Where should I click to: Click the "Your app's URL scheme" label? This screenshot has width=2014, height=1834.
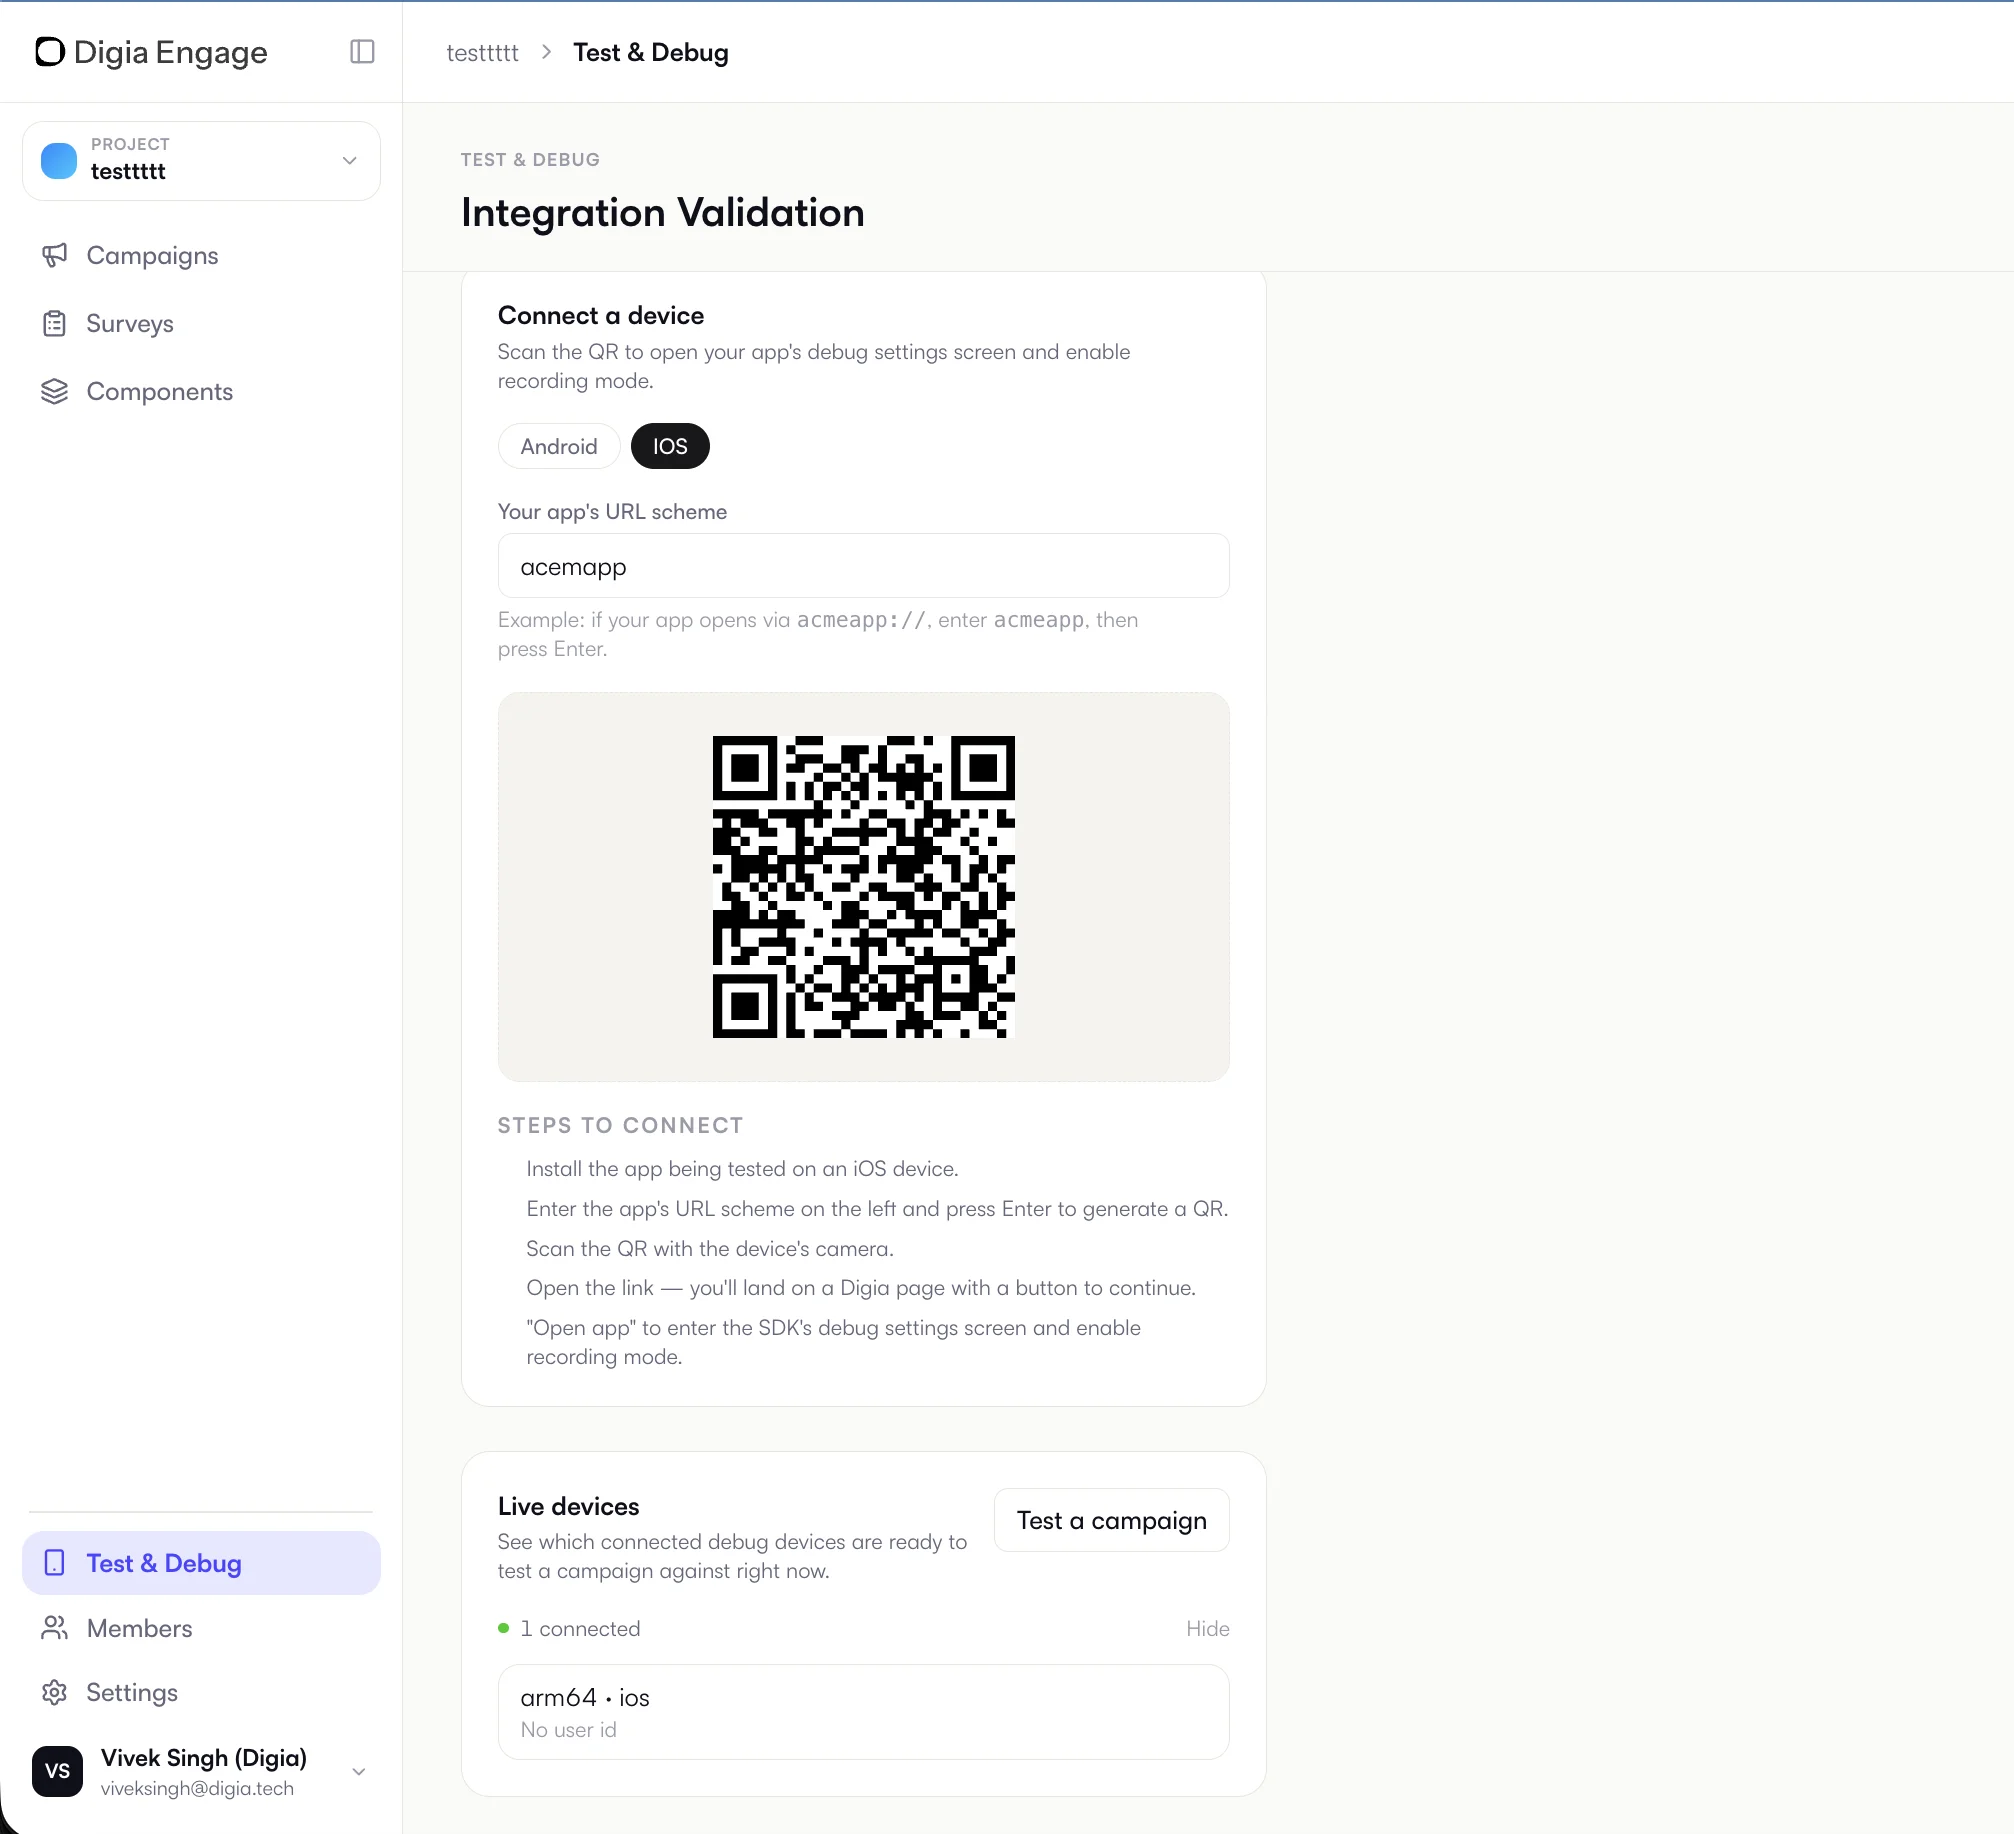click(613, 511)
